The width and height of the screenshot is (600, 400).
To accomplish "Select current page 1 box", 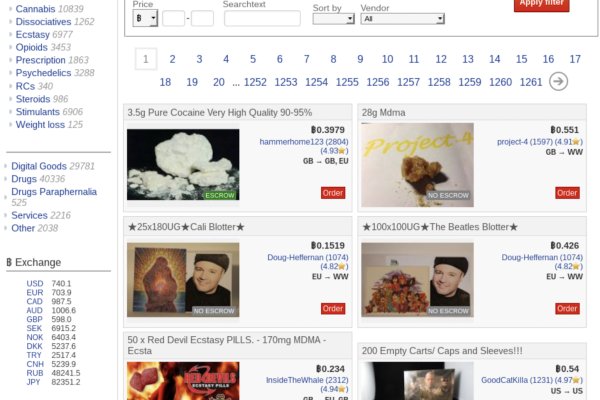I will click(146, 59).
